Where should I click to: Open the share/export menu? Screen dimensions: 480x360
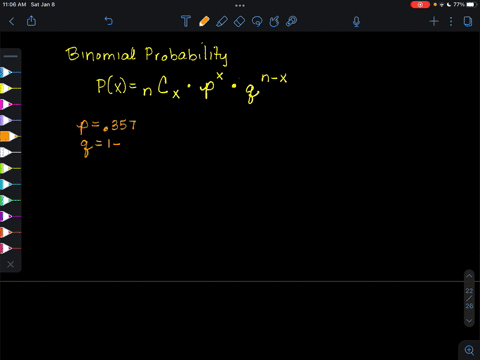pos(31,21)
